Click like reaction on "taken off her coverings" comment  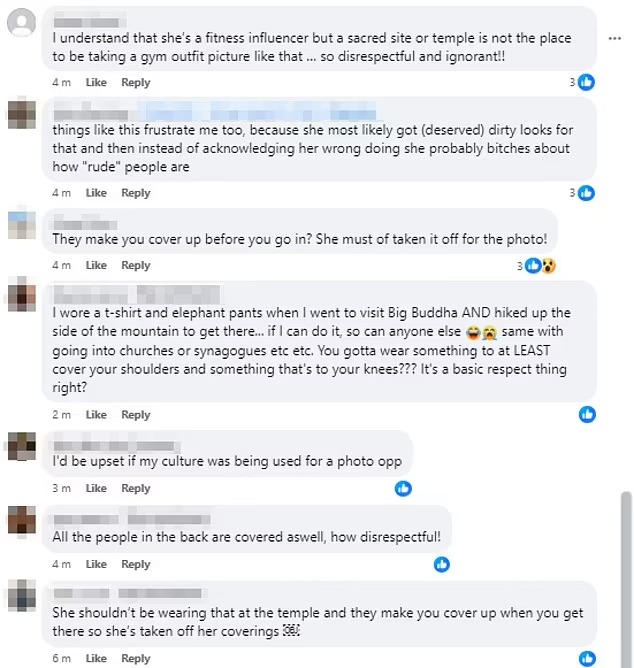pyautogui.click(x=587, y=658)
